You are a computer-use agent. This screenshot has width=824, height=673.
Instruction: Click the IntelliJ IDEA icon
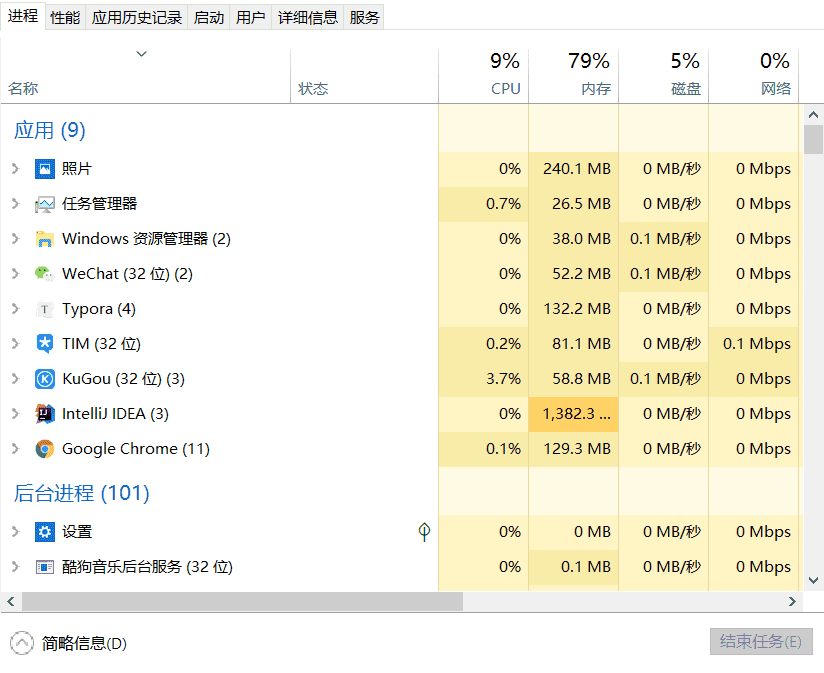pos(45,414)
